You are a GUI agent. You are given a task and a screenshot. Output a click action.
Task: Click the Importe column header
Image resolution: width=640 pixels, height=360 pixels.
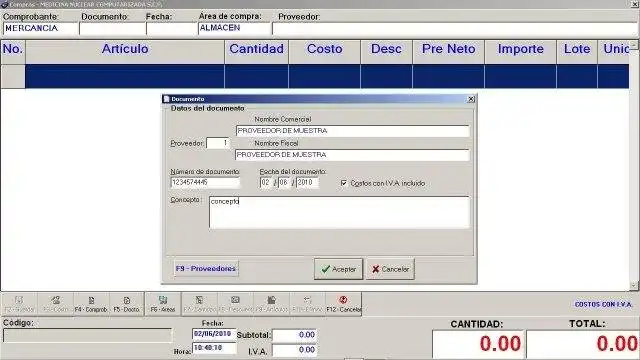[520, 51]
